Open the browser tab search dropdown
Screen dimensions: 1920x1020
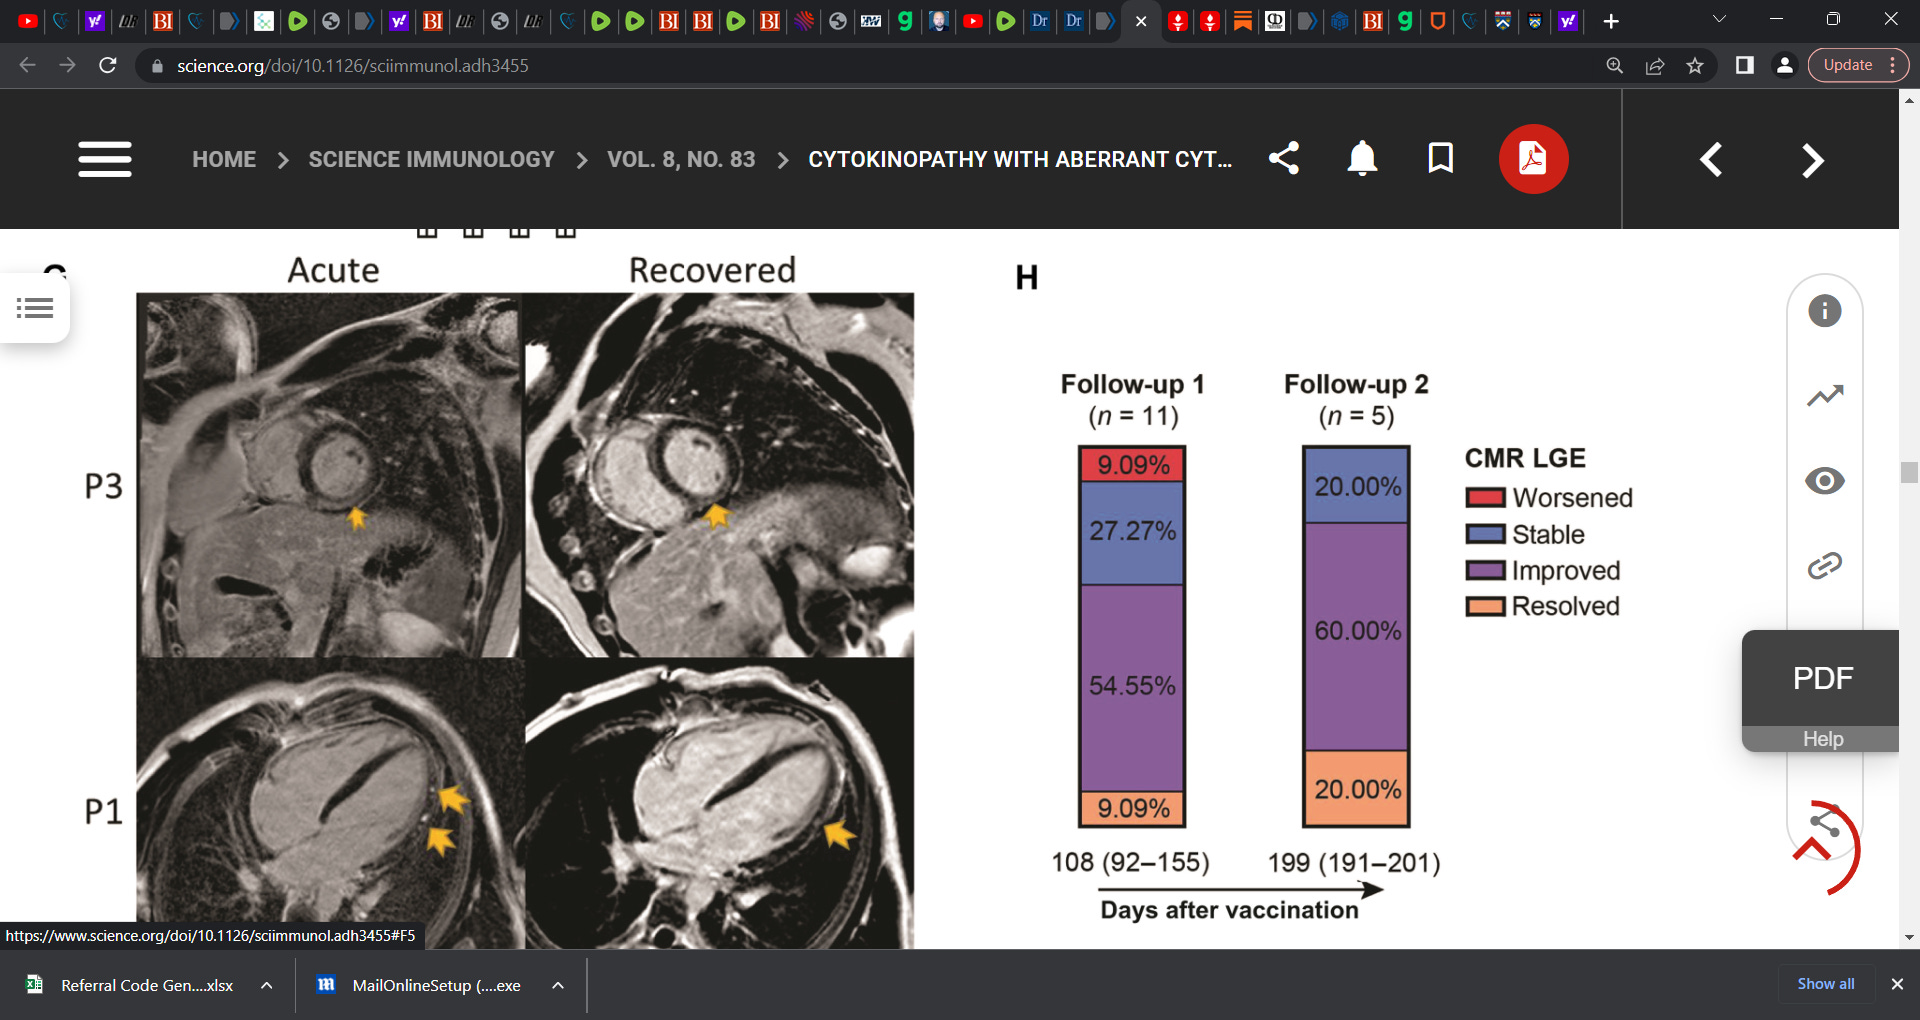pos(1718,18)
